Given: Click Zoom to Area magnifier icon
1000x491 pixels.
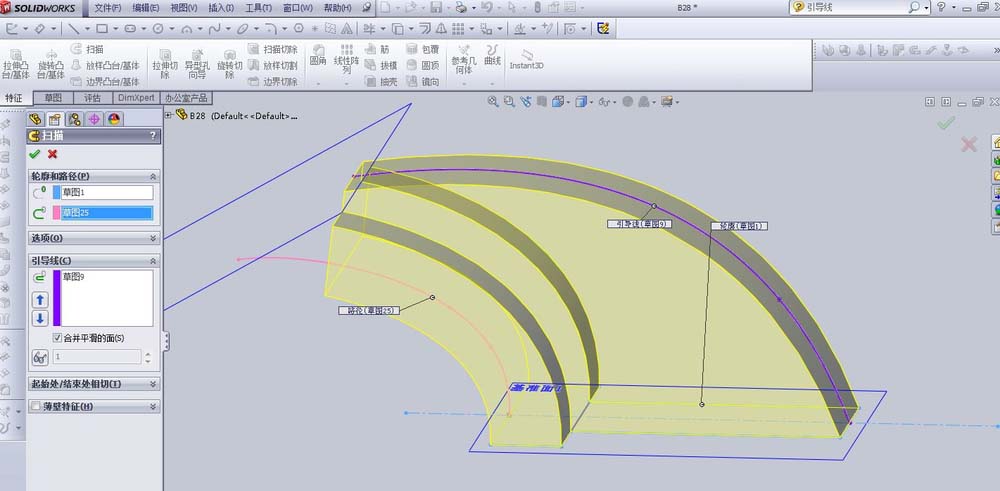Looking at the screenshot, I should click(509, 101).
